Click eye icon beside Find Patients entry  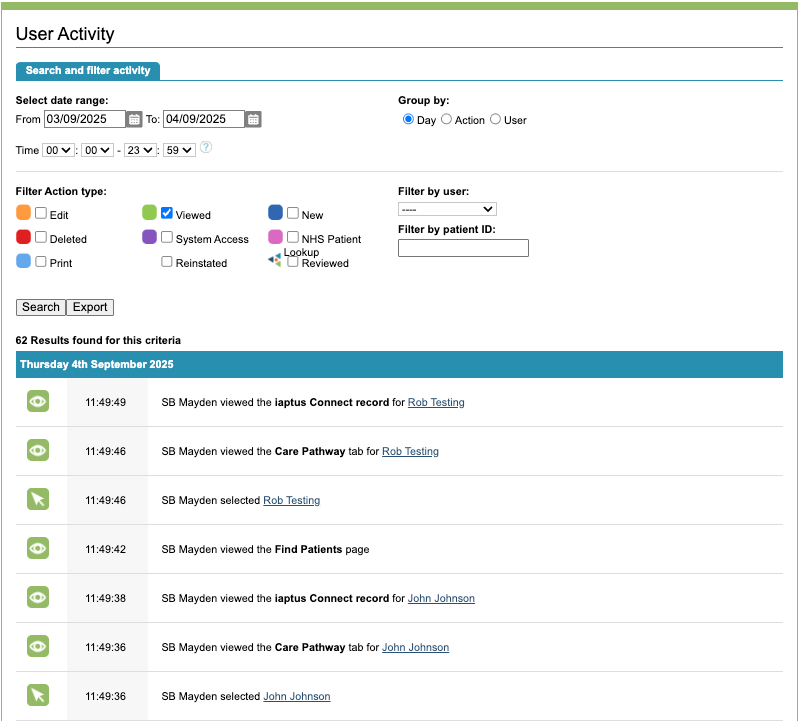38,549
